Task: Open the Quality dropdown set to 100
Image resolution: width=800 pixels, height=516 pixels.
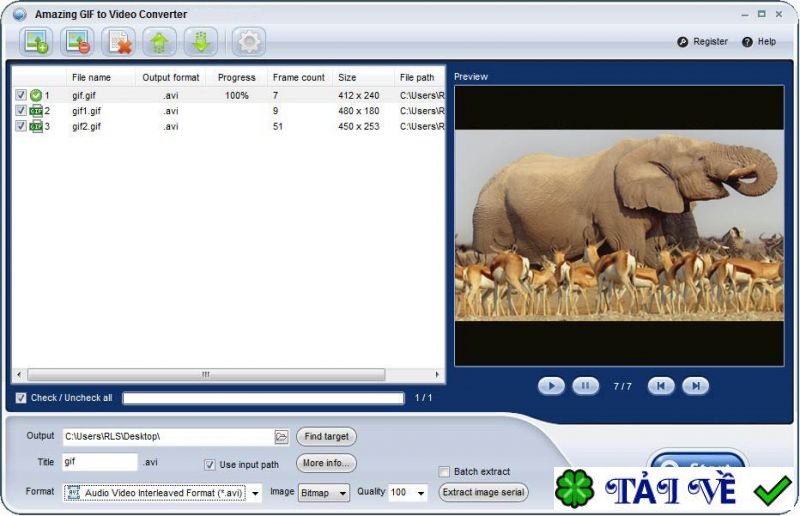Action: tap(420, 493)
